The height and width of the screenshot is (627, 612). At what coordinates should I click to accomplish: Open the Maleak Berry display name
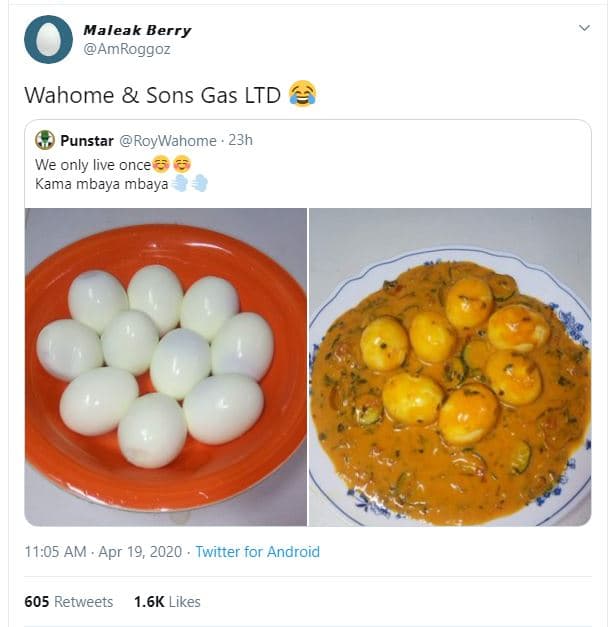coord(137,30)
